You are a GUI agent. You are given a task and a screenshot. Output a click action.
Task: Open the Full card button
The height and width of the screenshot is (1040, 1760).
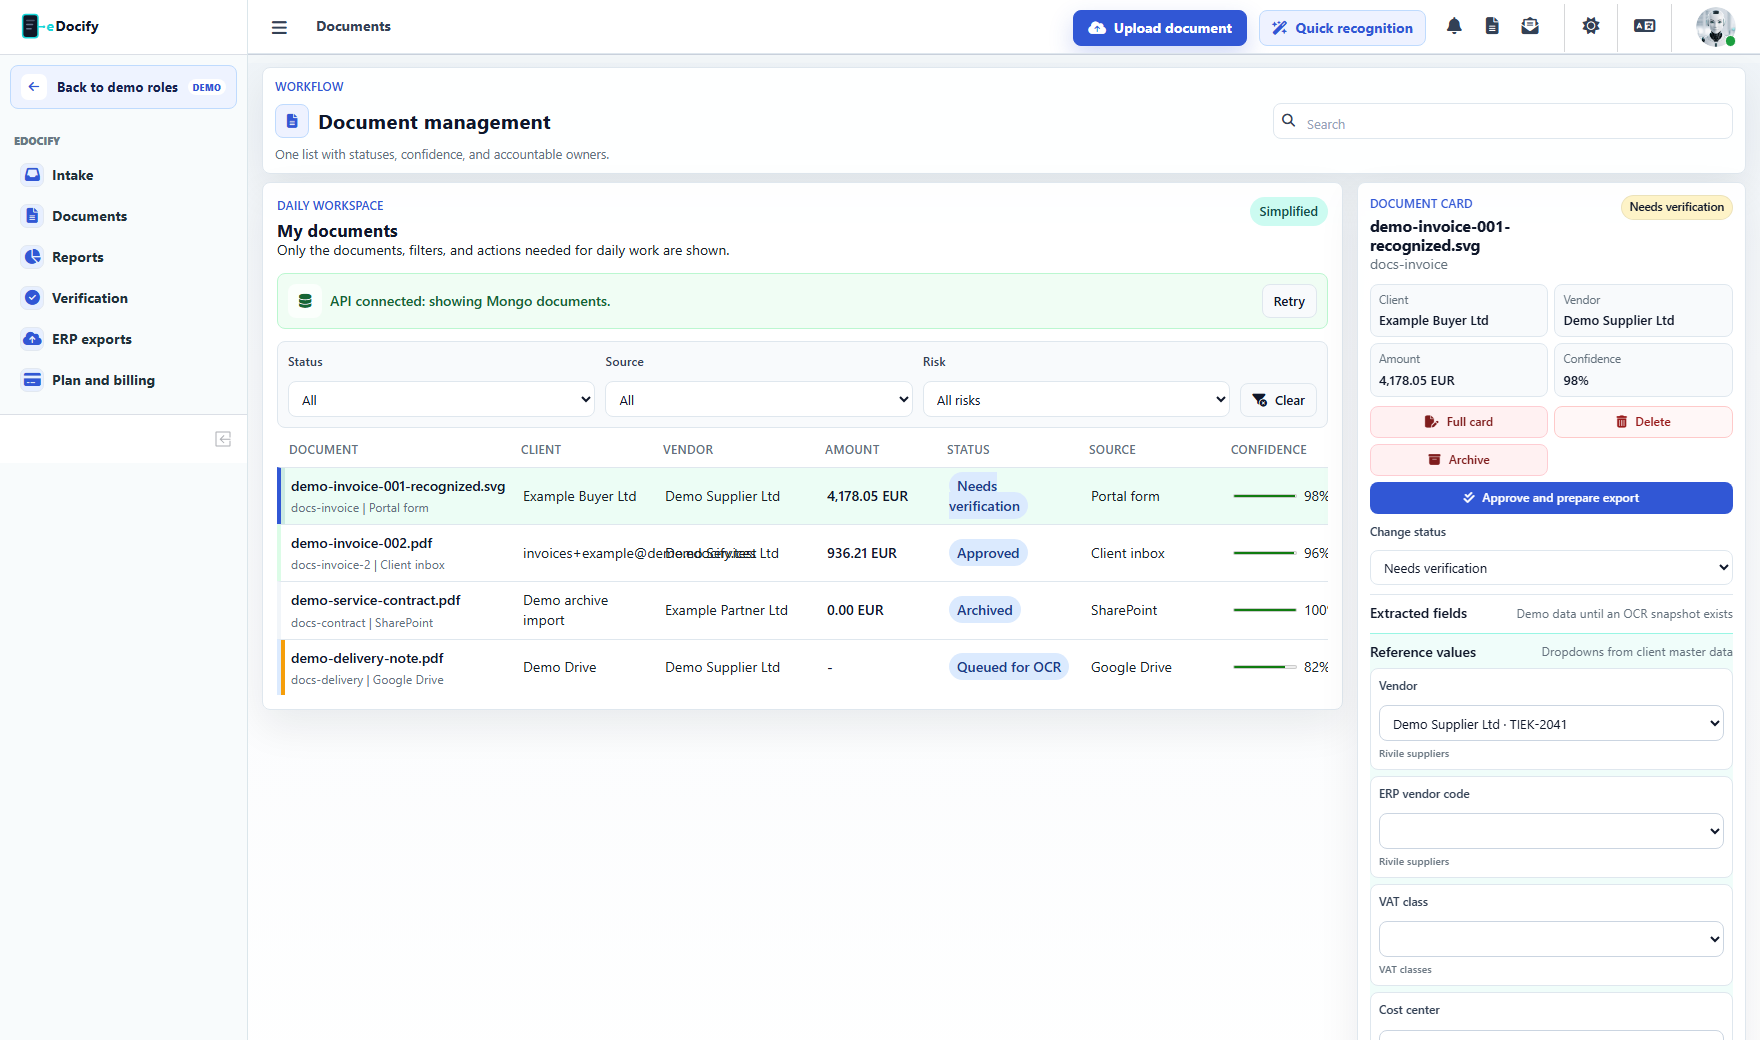(x=1459, y=422)
